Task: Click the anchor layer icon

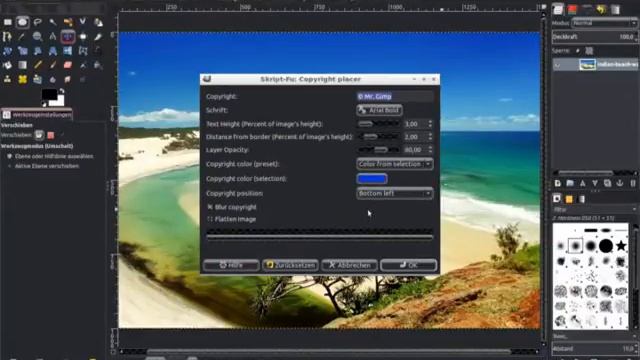Action: [620, 184]
